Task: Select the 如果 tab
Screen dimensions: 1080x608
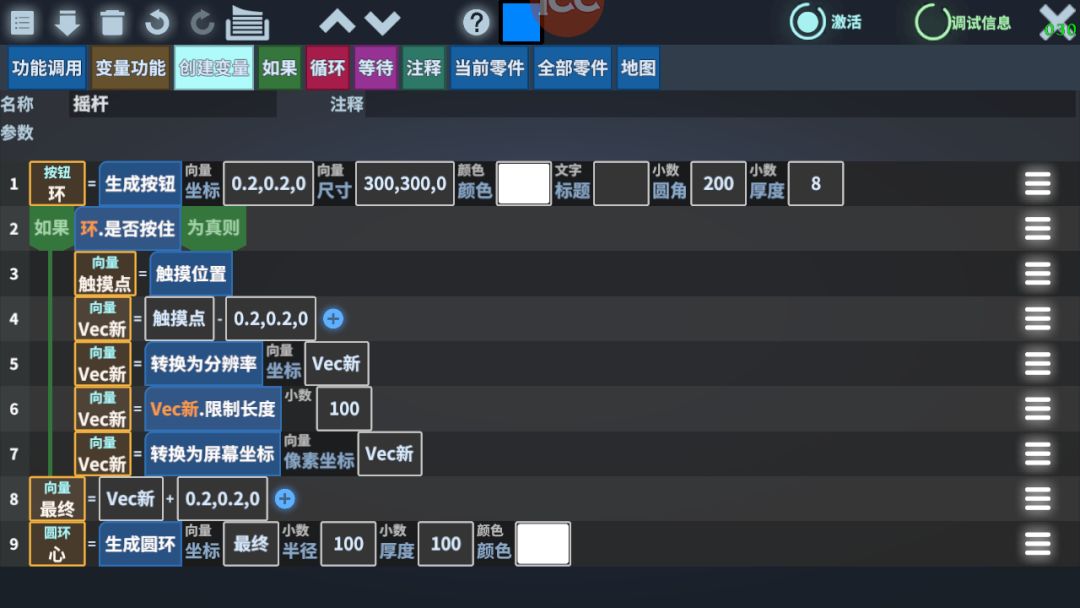Action: (279, 68)
